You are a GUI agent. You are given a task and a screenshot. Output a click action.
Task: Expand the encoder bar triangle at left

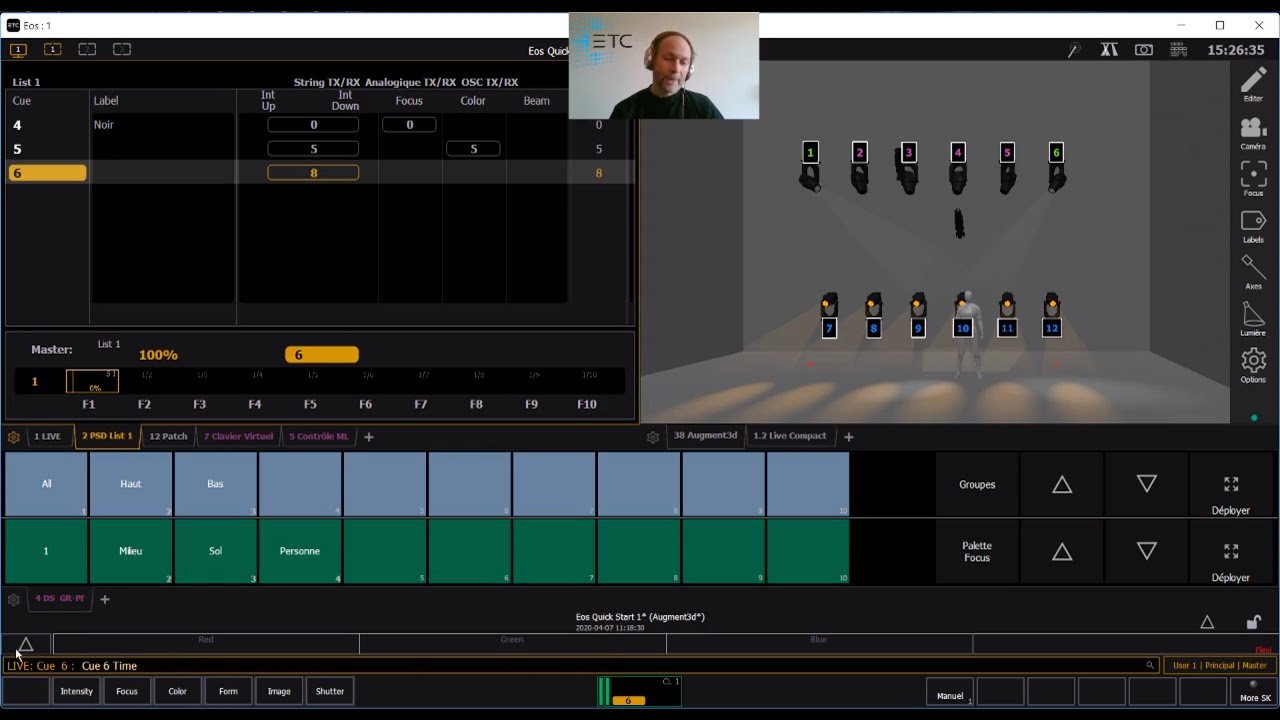26,645
